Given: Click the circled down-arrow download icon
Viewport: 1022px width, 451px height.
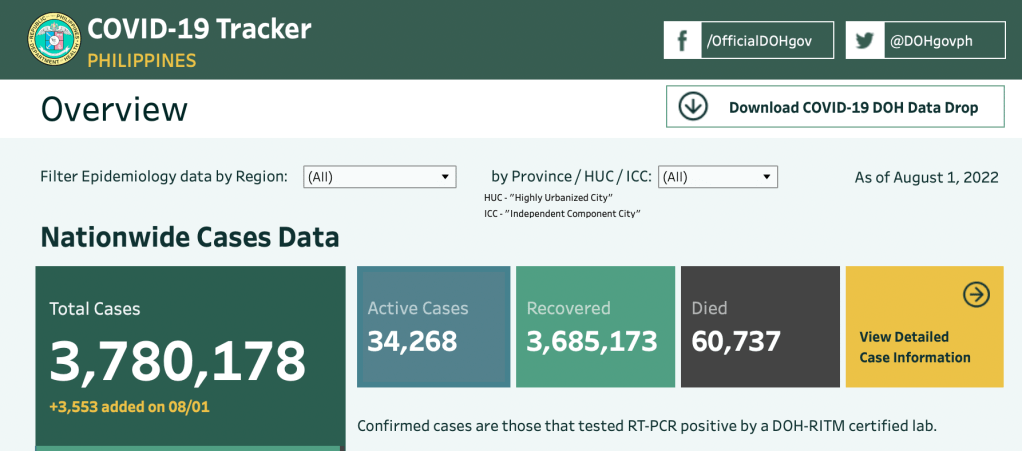Looking at the screenshot, I should [693, 107].
